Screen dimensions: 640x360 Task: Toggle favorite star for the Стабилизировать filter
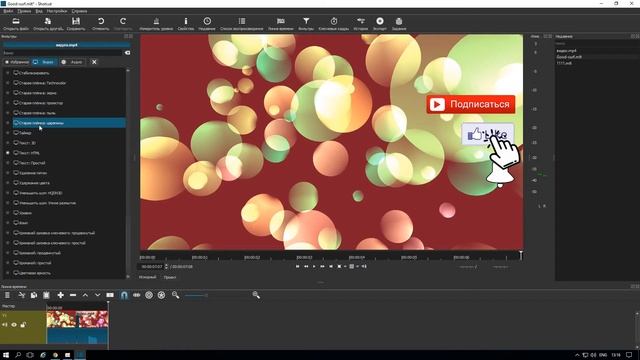(7, 73)
